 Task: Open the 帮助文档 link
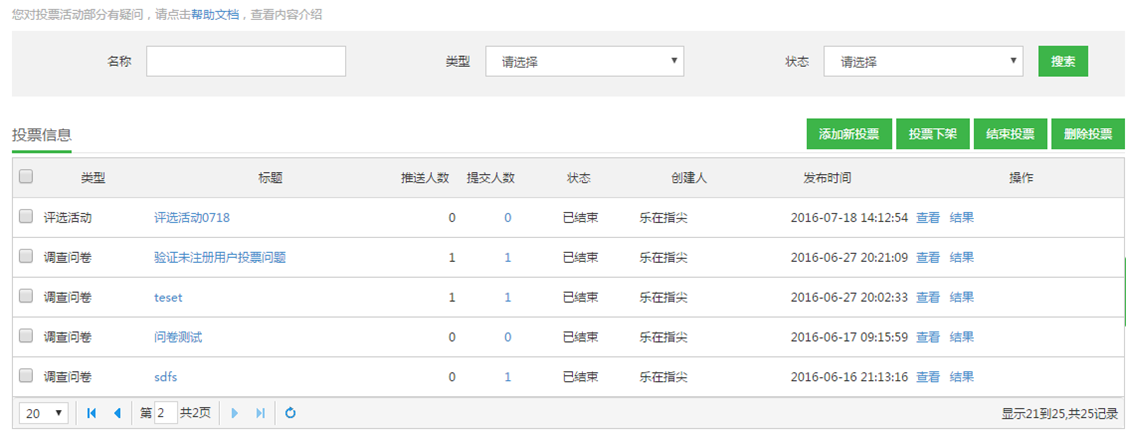[x=215, y=15]
